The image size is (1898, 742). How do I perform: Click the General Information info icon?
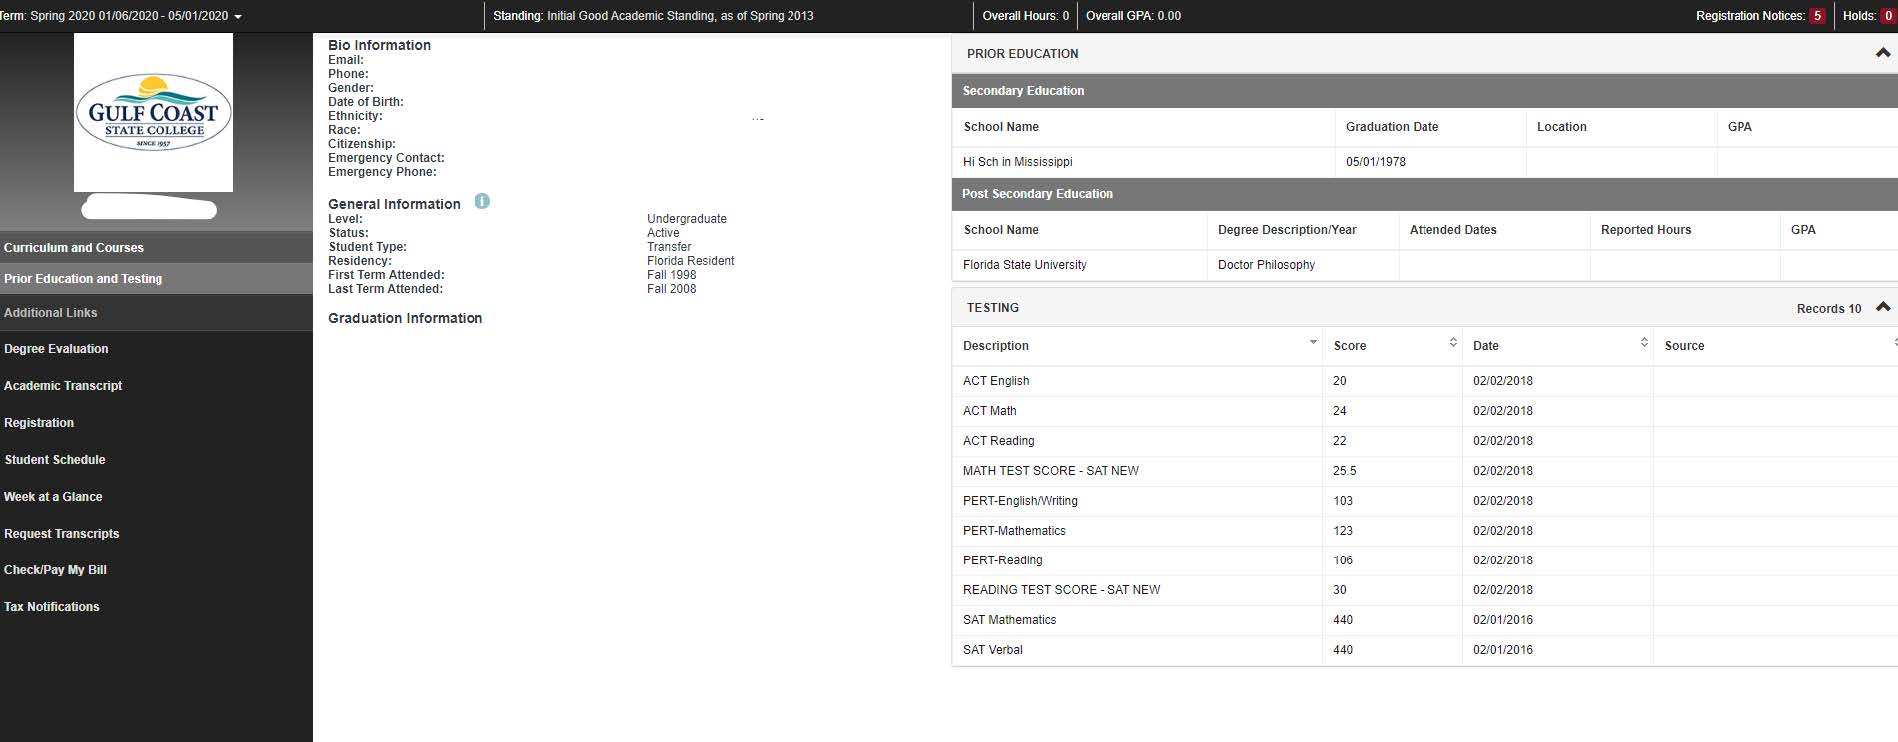pos(482,202)
